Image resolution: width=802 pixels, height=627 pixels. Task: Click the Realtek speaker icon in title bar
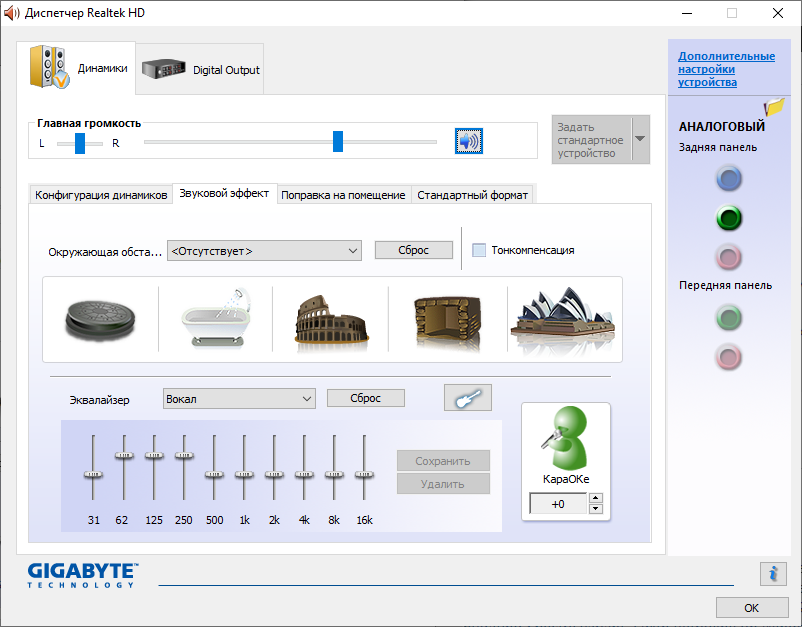[x=11, y=13]
